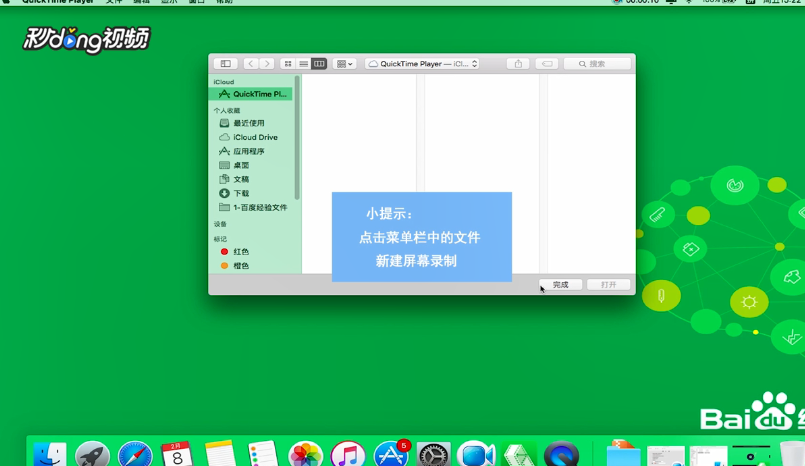805x466 pixels.
Task: Go back with the left chevron button
Action: tap(251, 64)
